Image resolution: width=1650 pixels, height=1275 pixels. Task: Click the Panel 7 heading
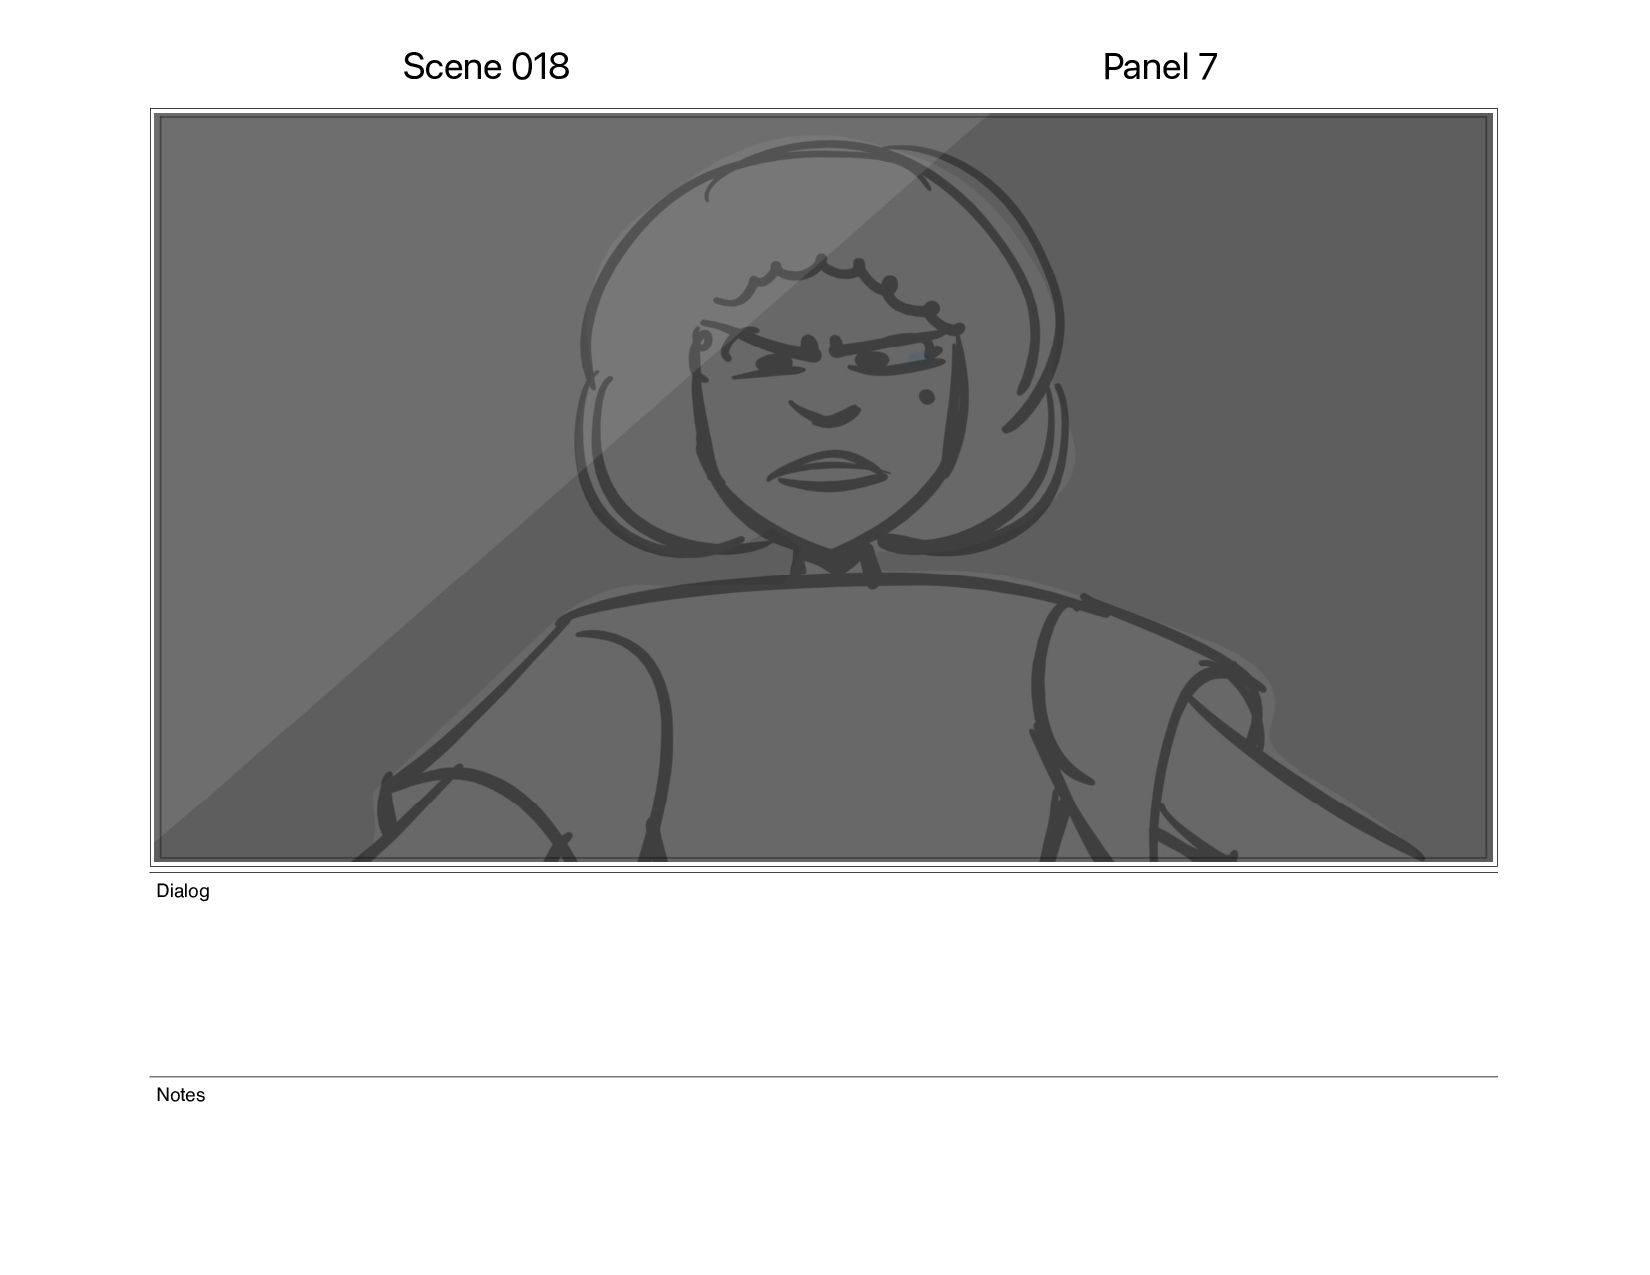[1160, 67]
